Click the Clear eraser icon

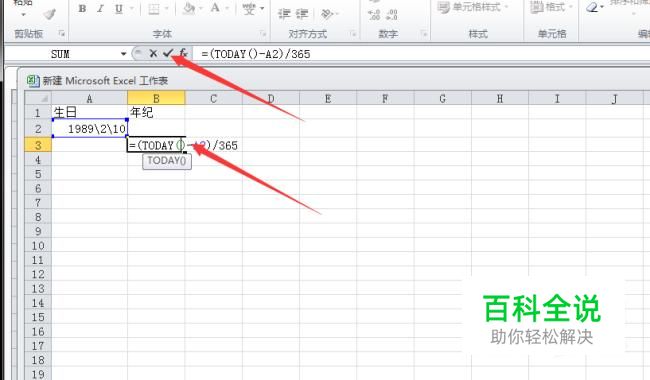point(592,8)
